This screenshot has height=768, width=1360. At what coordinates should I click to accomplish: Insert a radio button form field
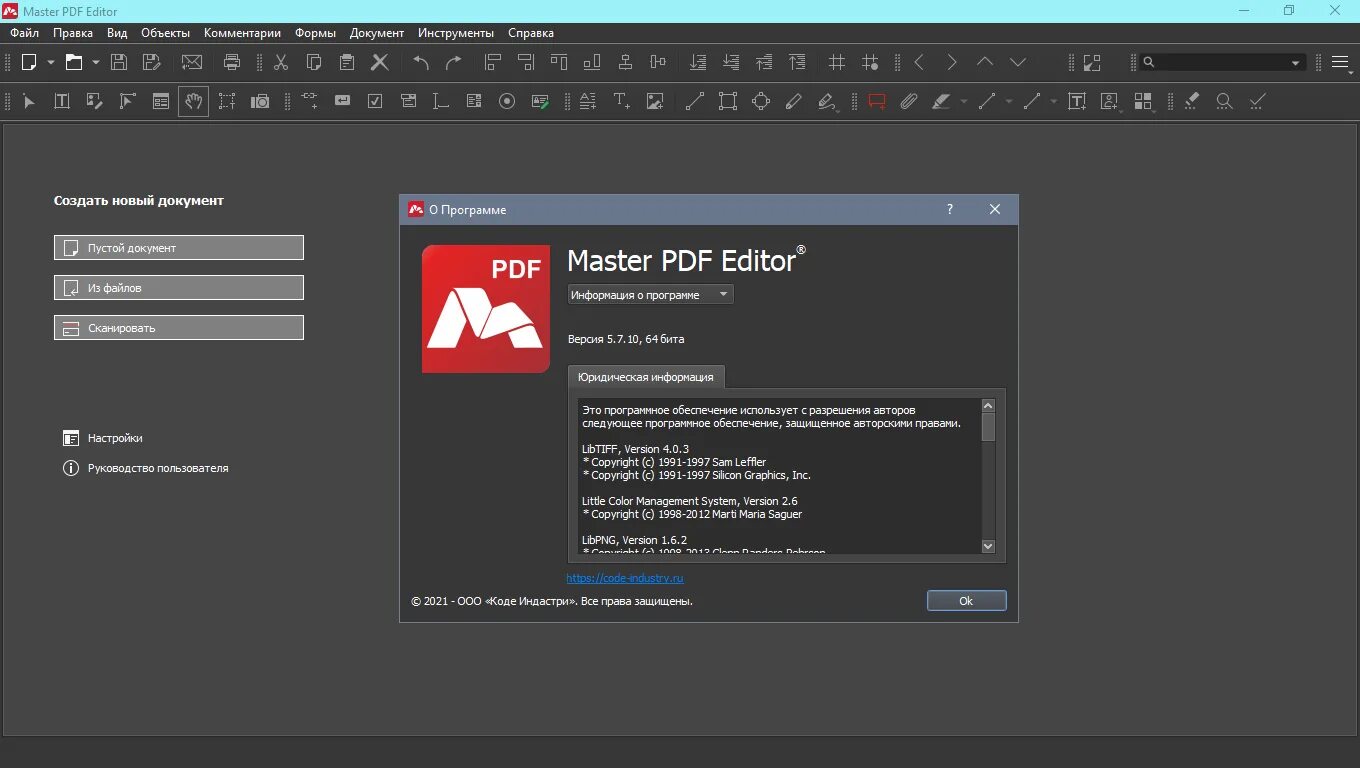point(507,101)
